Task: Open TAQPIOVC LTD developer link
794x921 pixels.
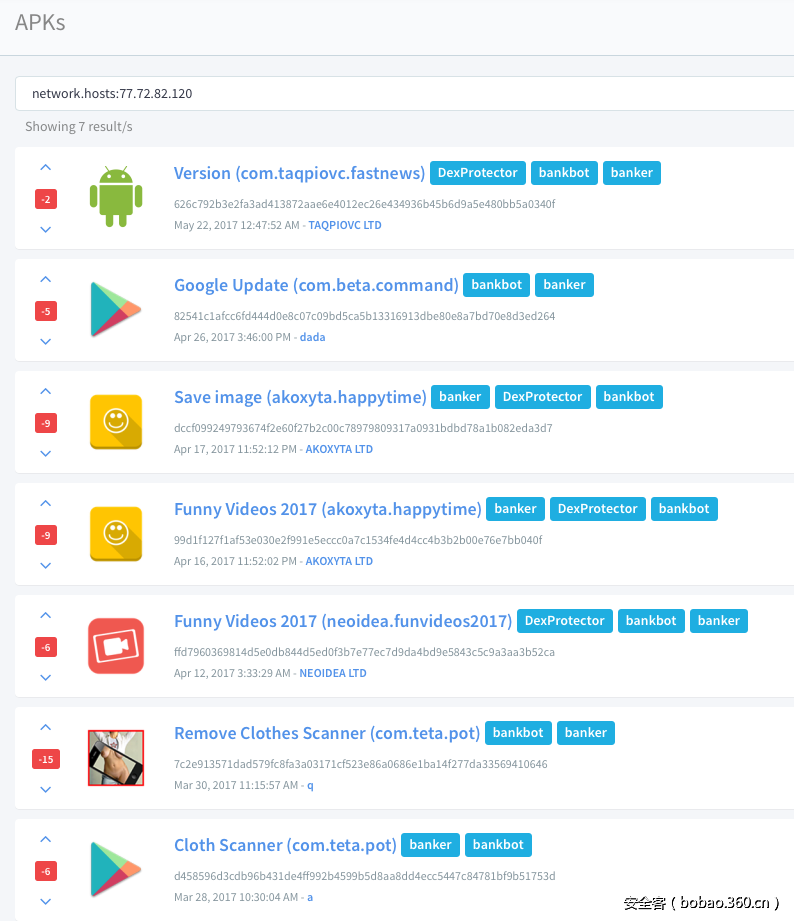Action: click(x=344, y=226)
